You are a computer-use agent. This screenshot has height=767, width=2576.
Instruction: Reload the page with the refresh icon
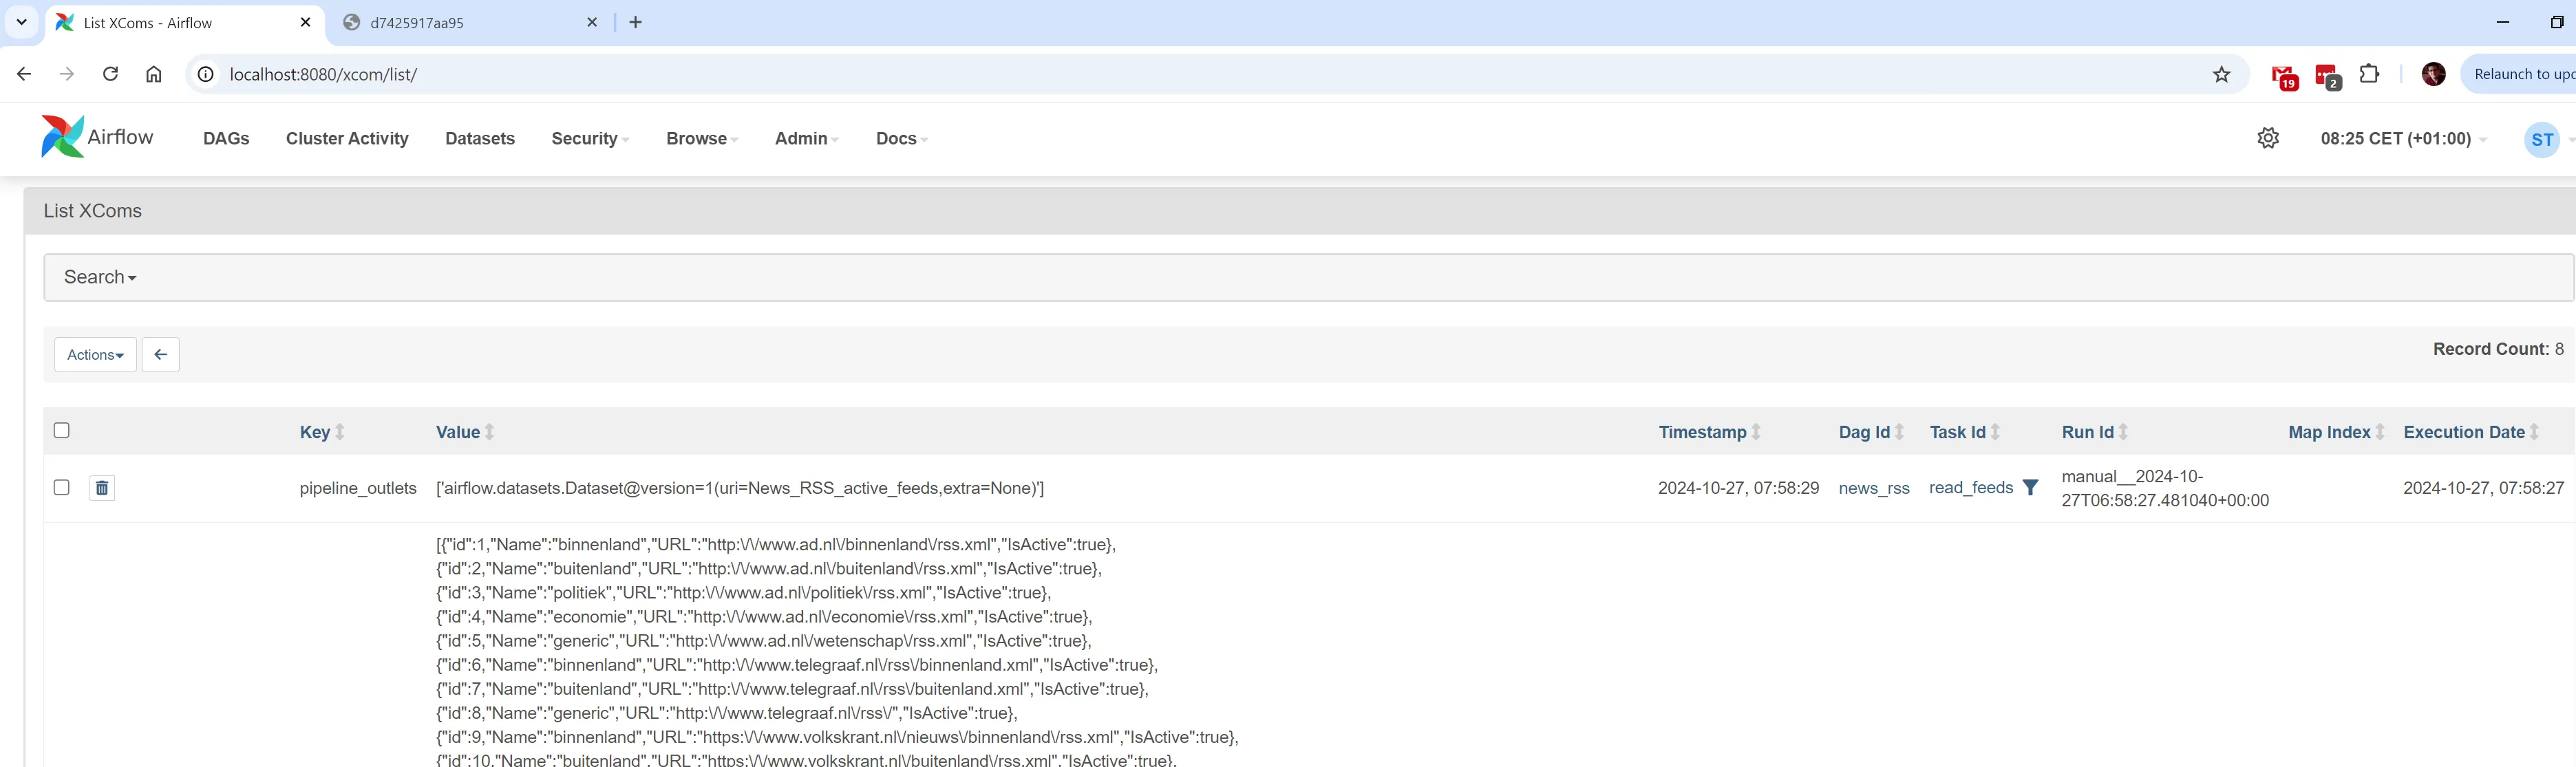click(111, 74)
